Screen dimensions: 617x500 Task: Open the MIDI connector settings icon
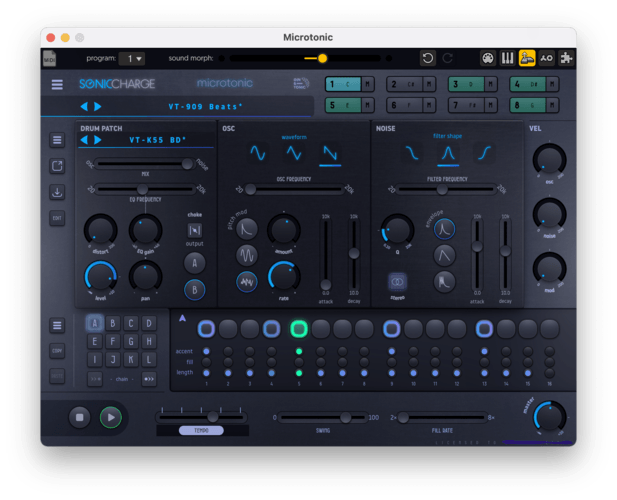click(488, 58)
